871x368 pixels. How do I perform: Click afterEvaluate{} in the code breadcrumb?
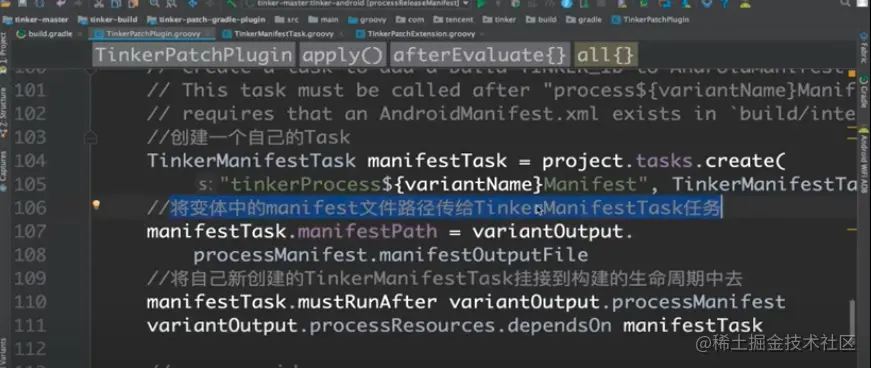(480, 55)
